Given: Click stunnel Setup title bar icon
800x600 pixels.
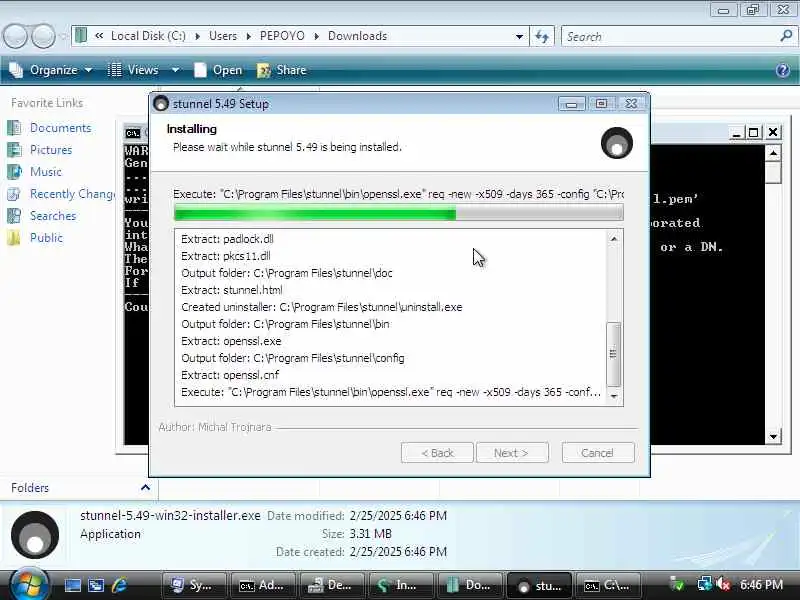Looking at the screenshot, I should coord(161,104).
